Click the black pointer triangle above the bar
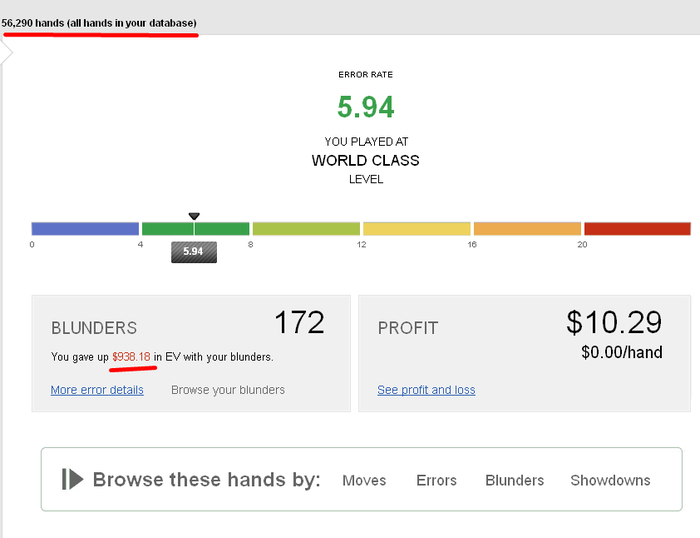Image resolution: width=700 pixels, height=538 pixels. pyautogui.click(x=194, y=216)
